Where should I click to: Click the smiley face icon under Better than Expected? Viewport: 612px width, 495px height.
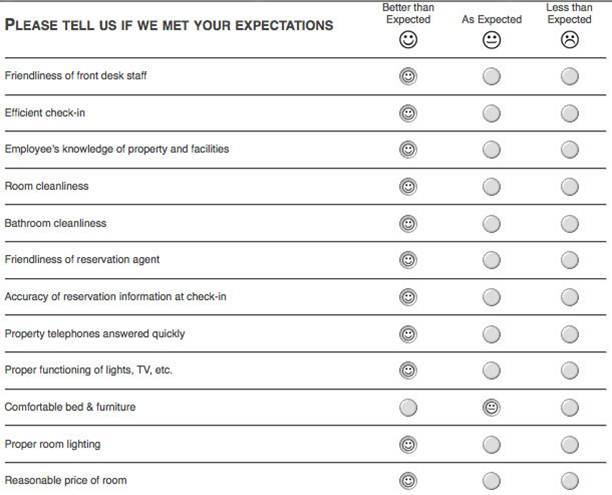[408, 39]
